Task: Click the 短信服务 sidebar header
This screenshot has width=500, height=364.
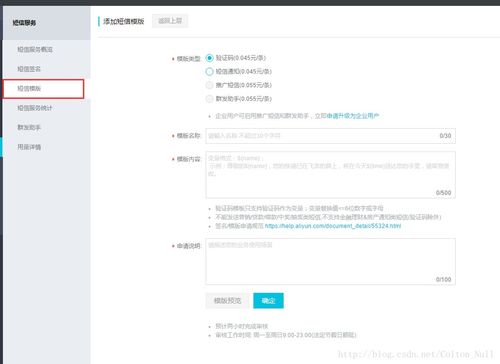Action: (24, 23)
